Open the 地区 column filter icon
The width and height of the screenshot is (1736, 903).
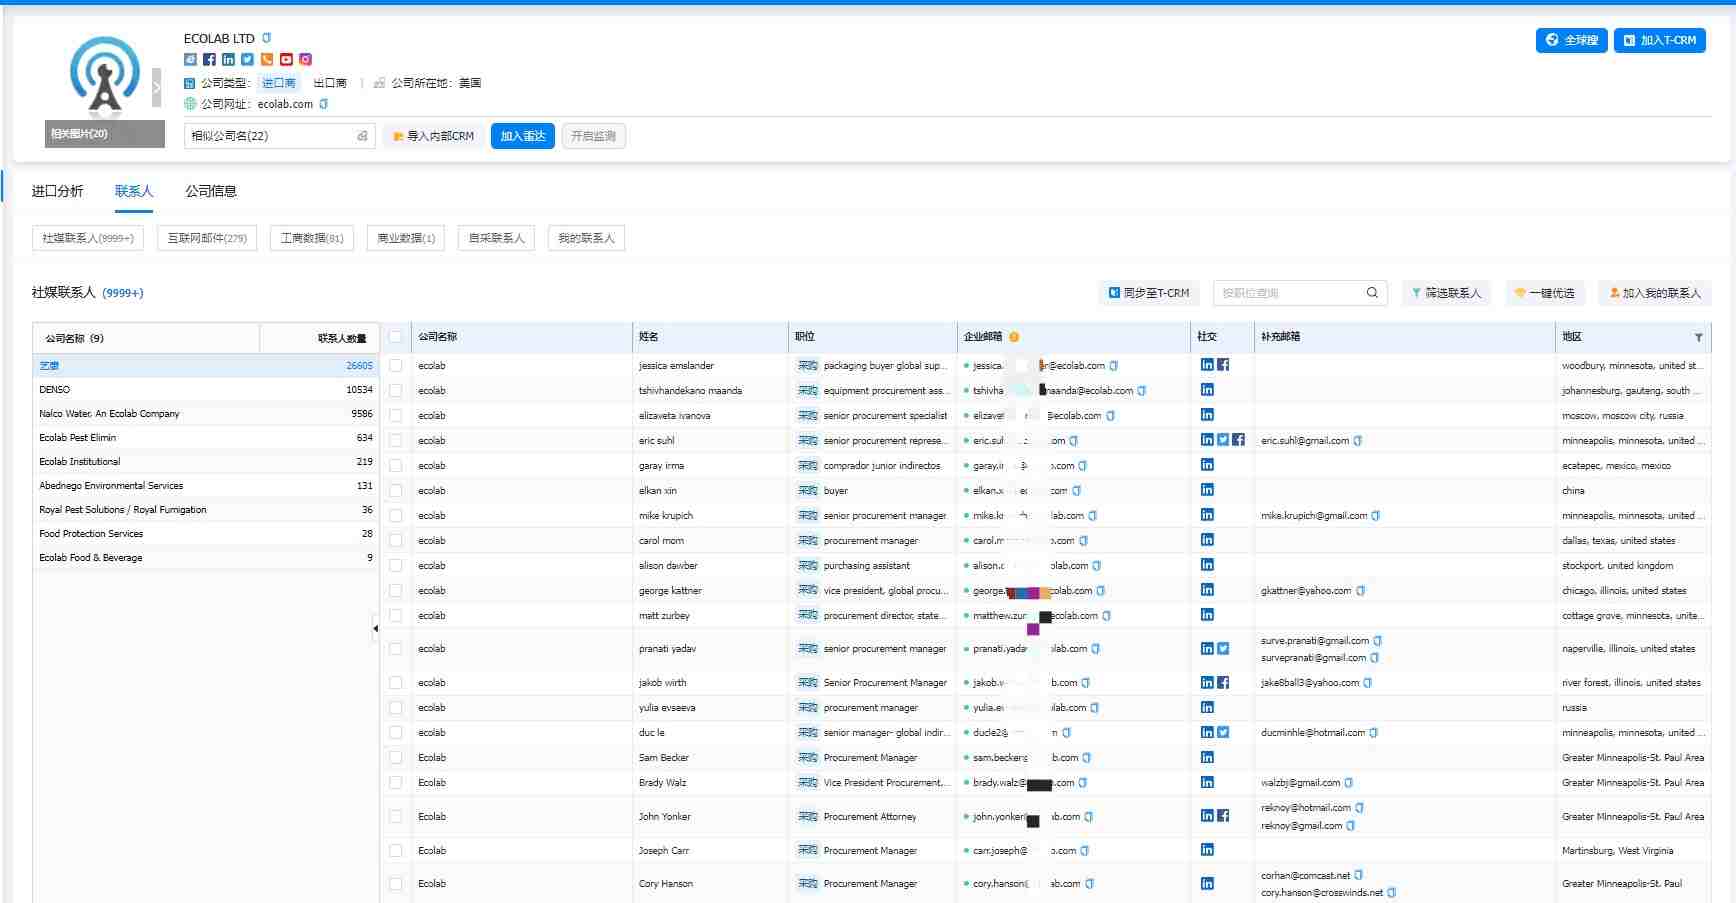coord(1698,337)
